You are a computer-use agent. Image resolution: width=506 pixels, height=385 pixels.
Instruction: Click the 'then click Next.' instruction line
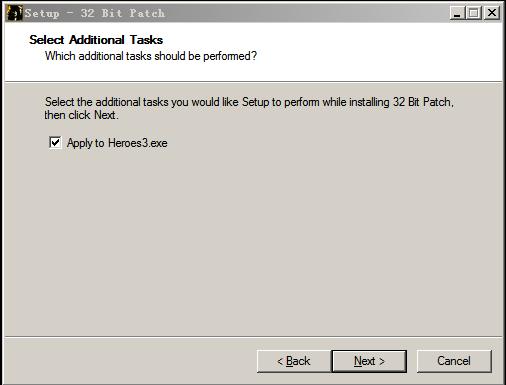[81, 115]
